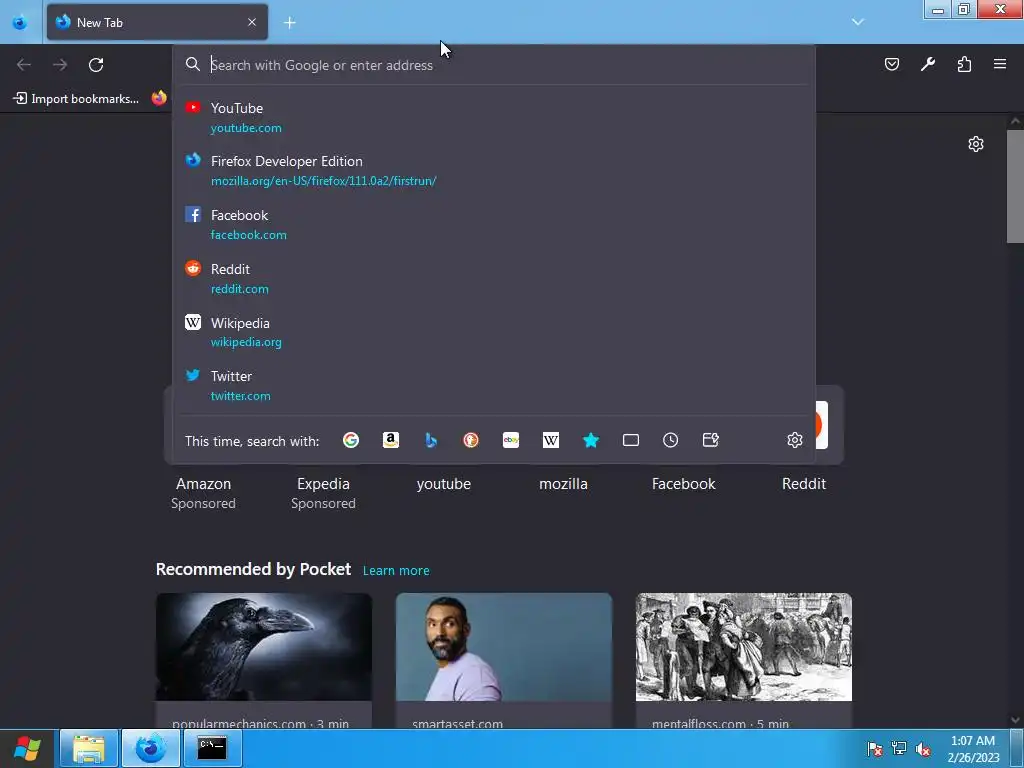Open Action Center flag tray icon
This screenshot has width=1024, height=768.
(874, 749)
